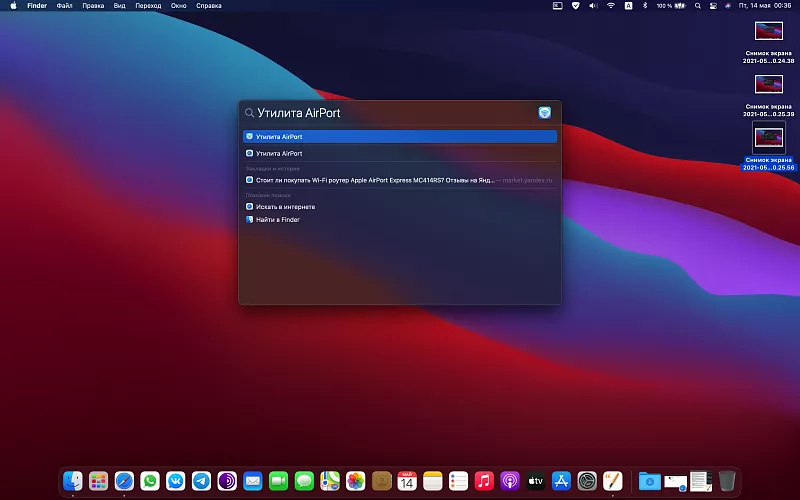The width and height of the screenshot is (800, 500).
Task: Open the Trash in the Dock
Action: click(x=727, y=481)
